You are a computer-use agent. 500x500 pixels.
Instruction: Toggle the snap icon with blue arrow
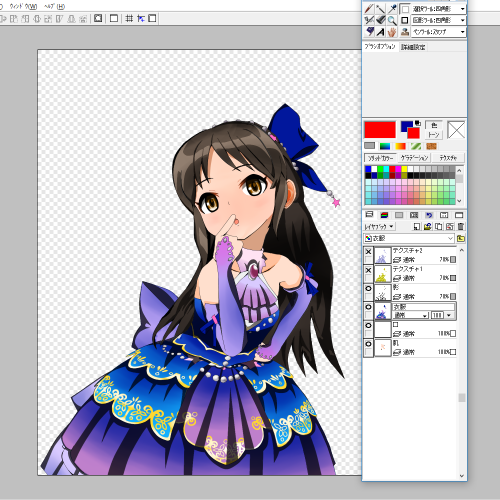point(141,18)
